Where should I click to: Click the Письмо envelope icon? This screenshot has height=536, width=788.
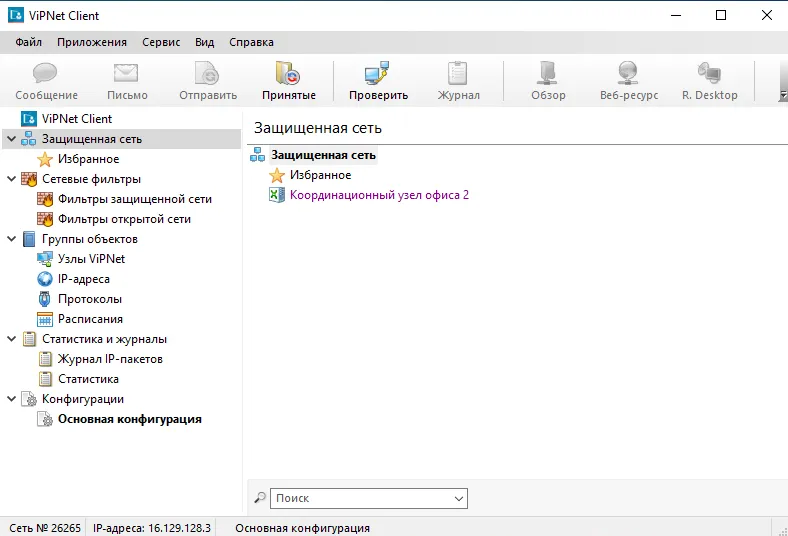click(126, 73)
